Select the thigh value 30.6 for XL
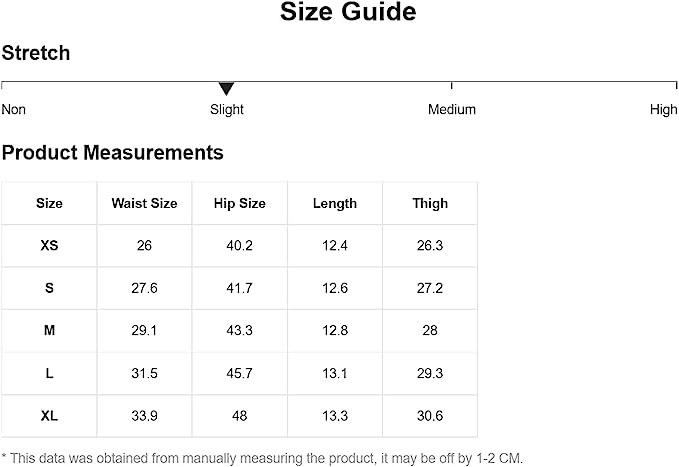Image resolution: width=679 pixels, height=467 pixels. click(x=430, y=416)
